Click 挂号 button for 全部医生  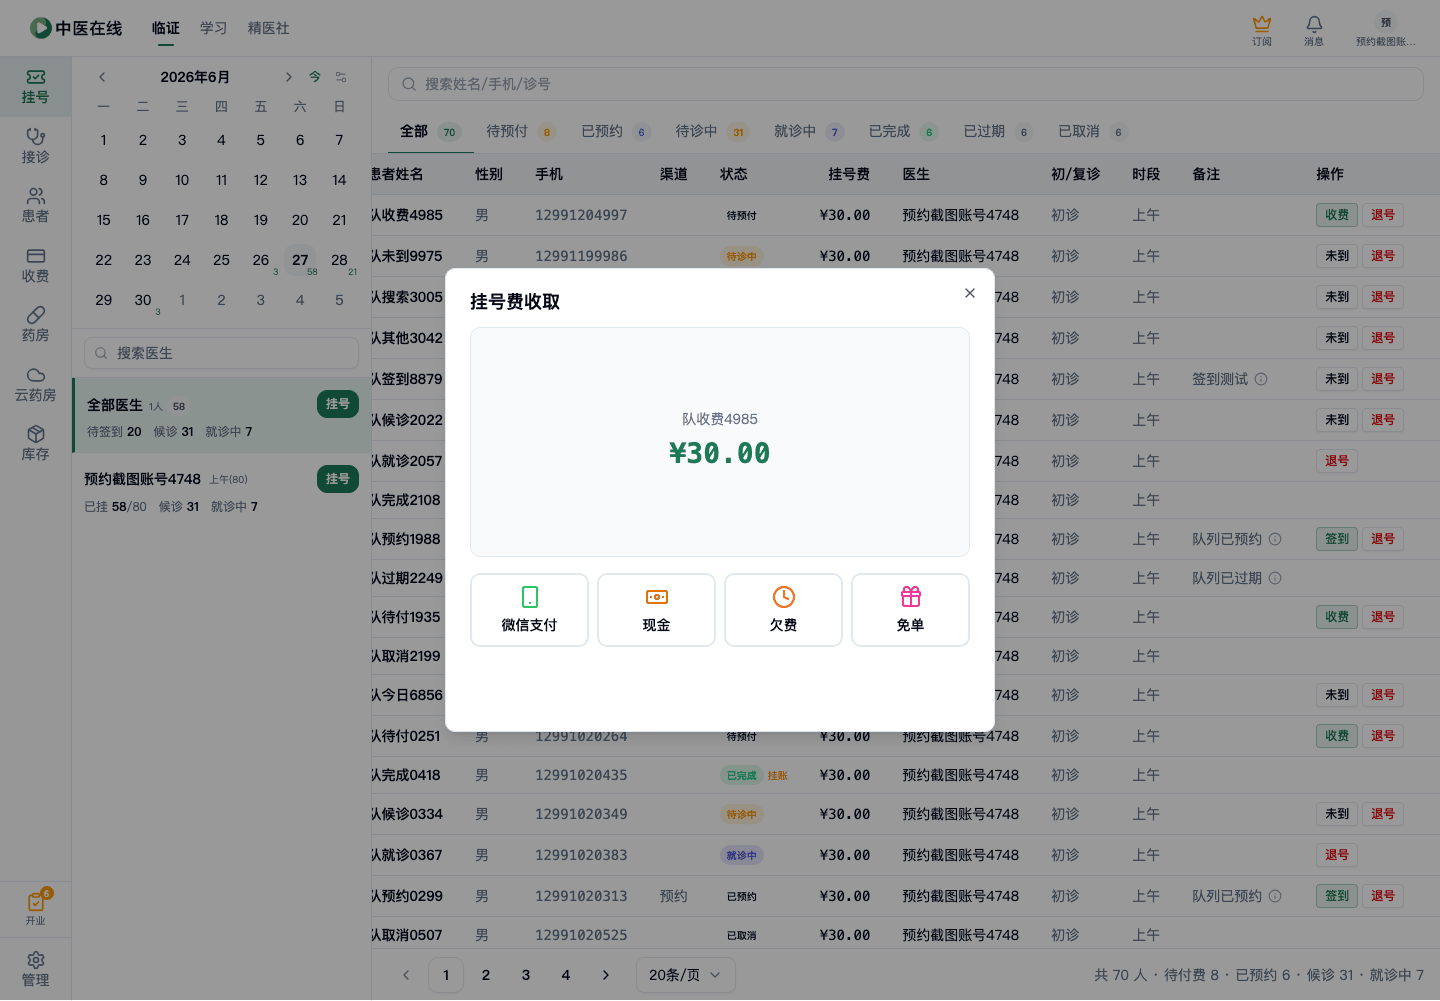click(x=338, y=404)
